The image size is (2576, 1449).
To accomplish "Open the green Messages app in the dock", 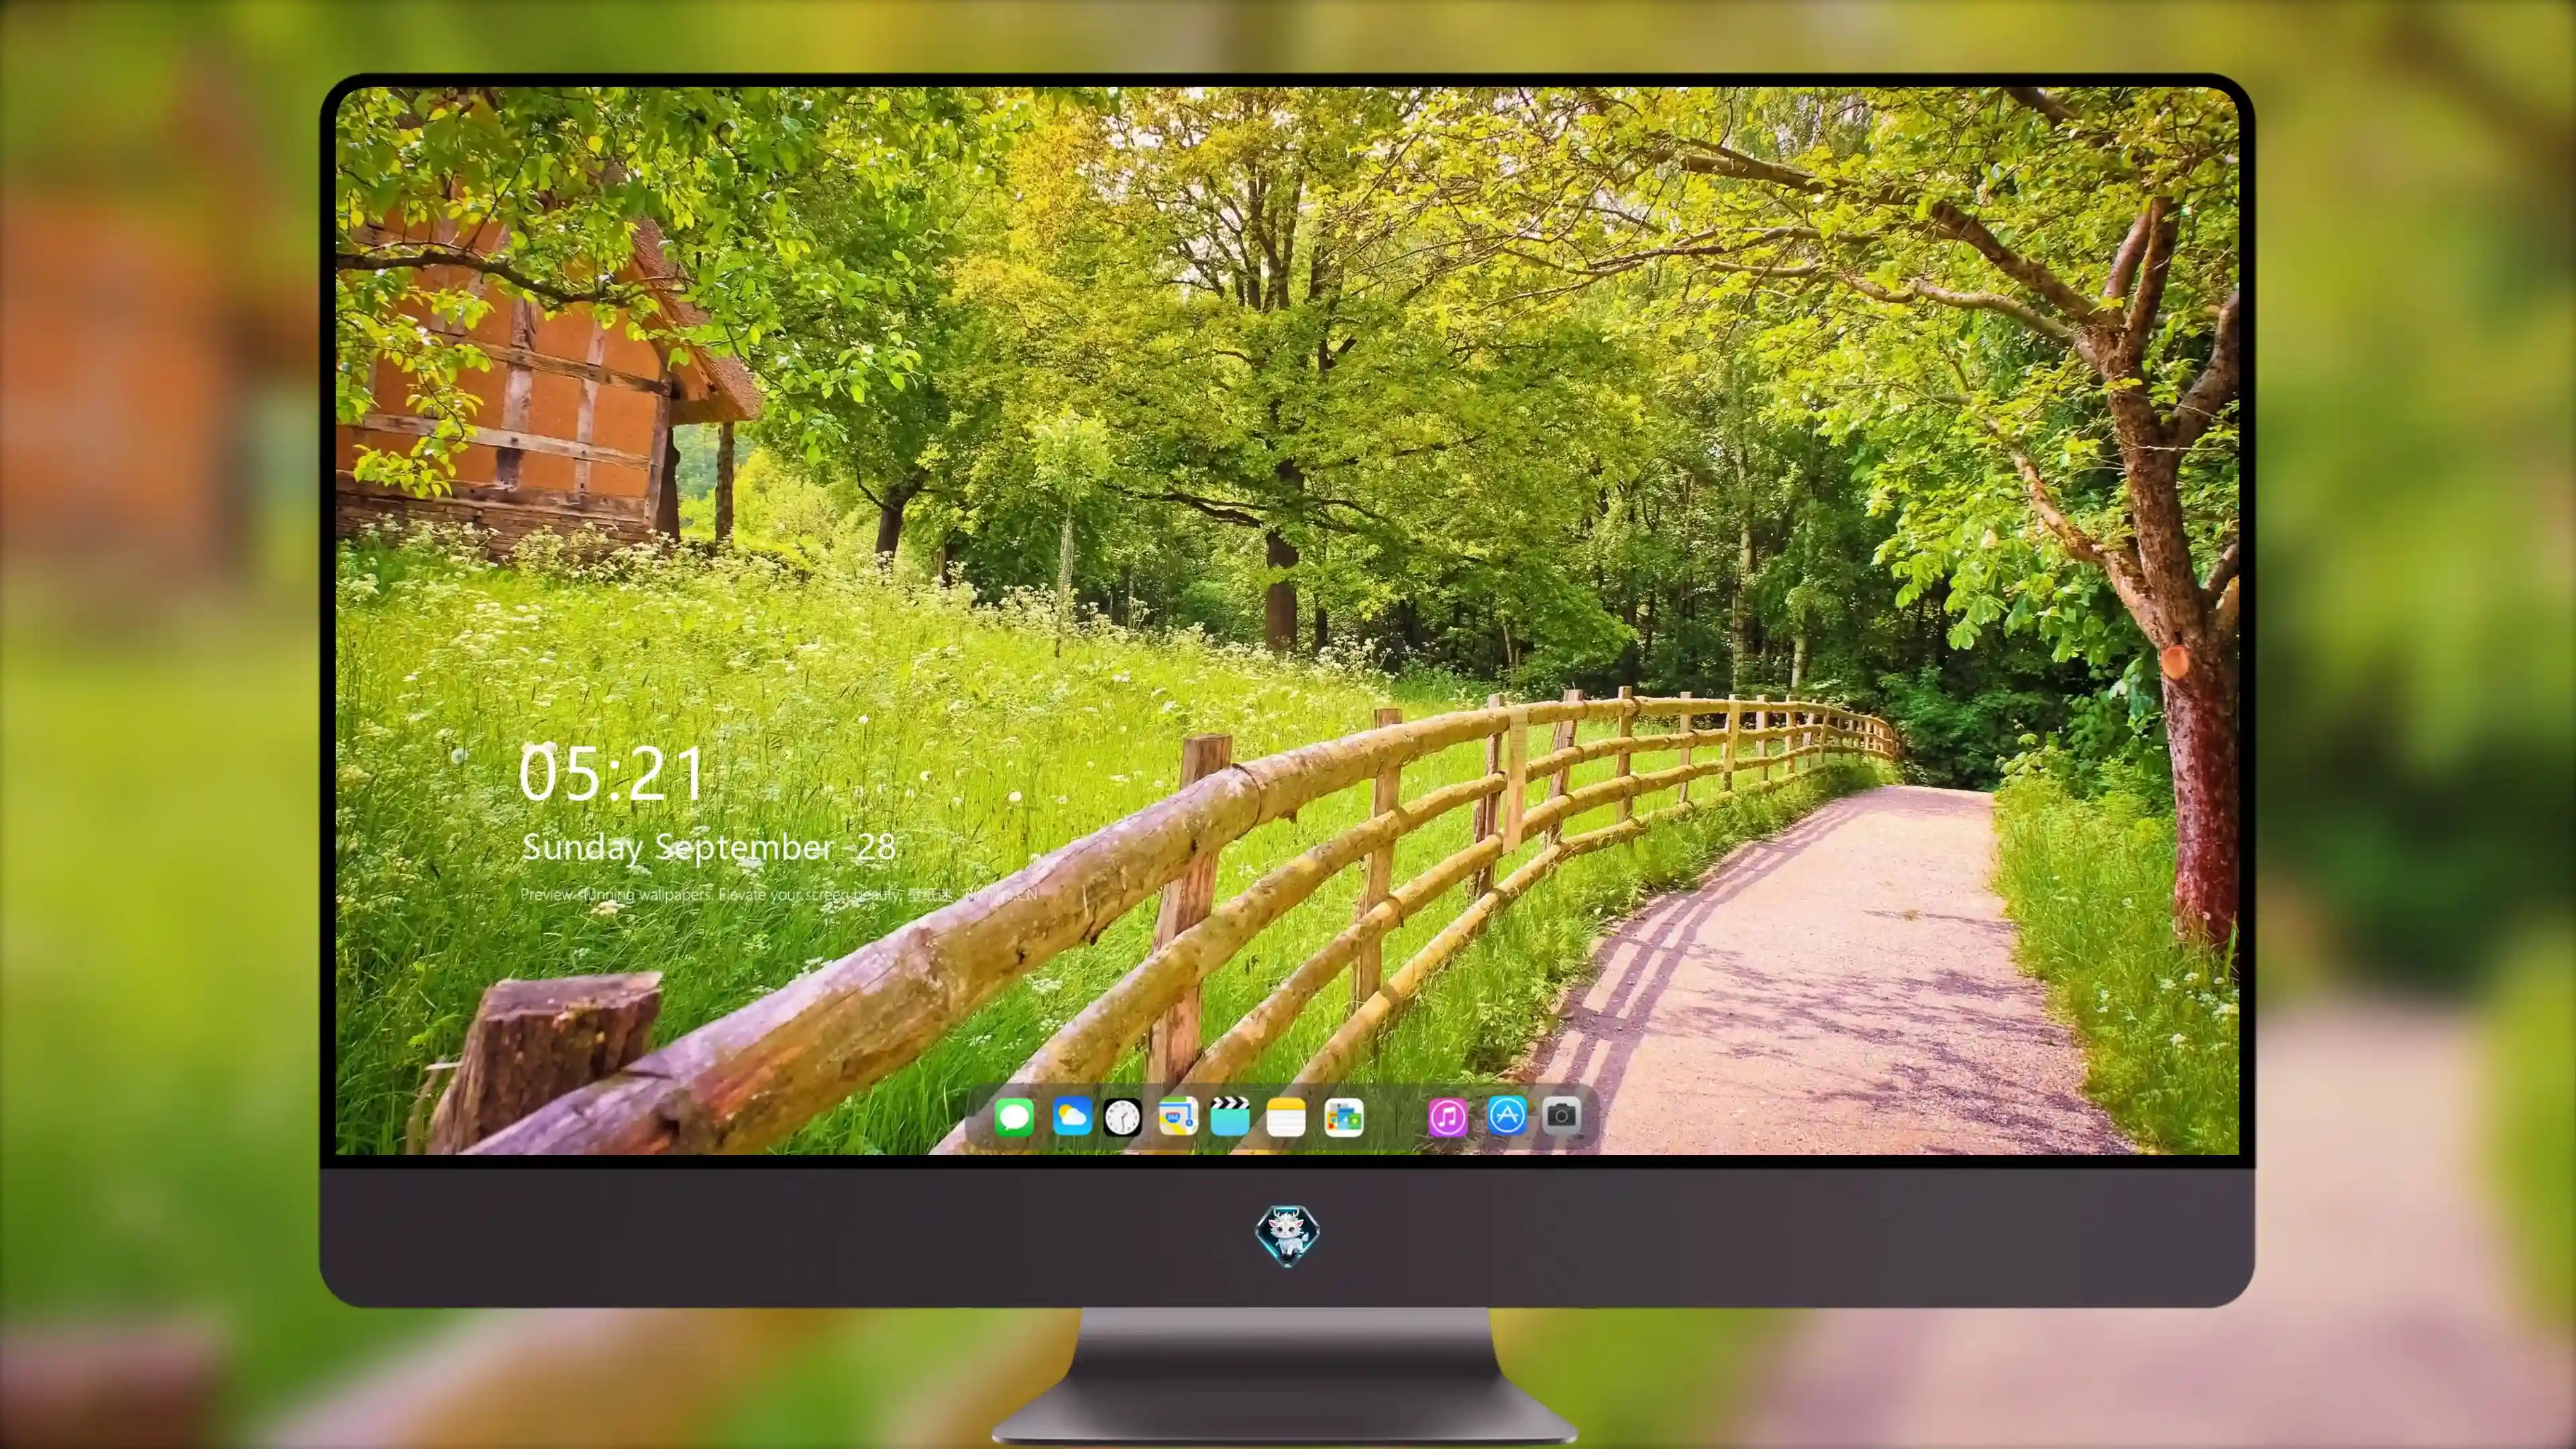I will click(1014, 1116).
